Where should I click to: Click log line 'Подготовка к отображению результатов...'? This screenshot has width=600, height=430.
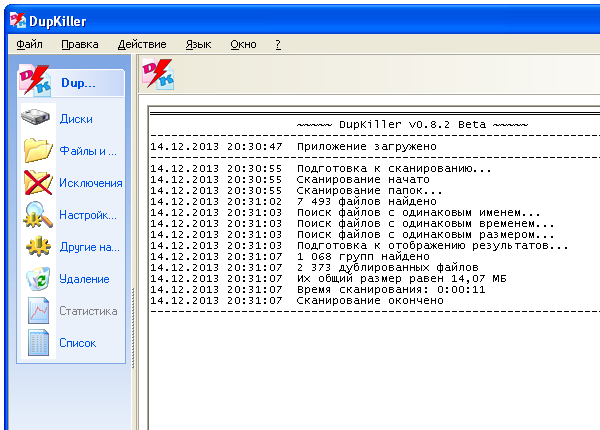pos(433,246)
